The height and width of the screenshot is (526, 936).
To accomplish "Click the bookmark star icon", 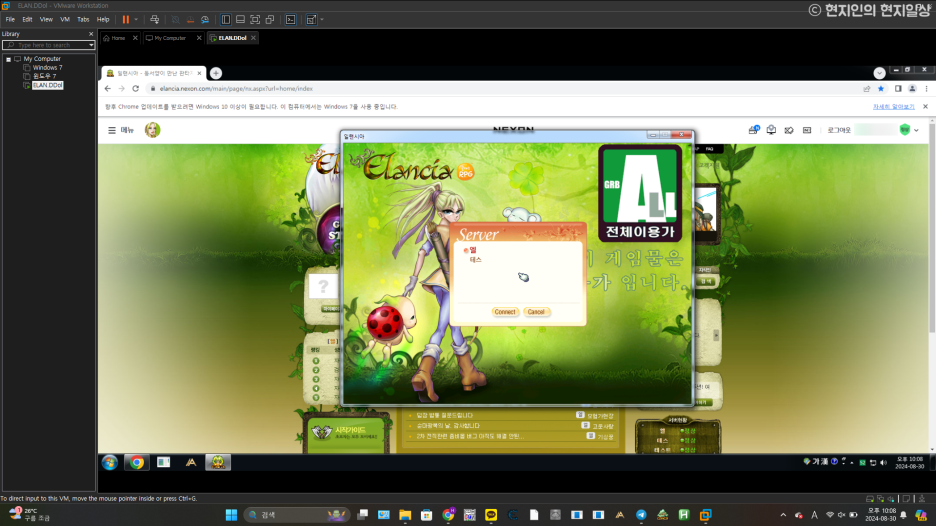I will (x=881, y=88).
